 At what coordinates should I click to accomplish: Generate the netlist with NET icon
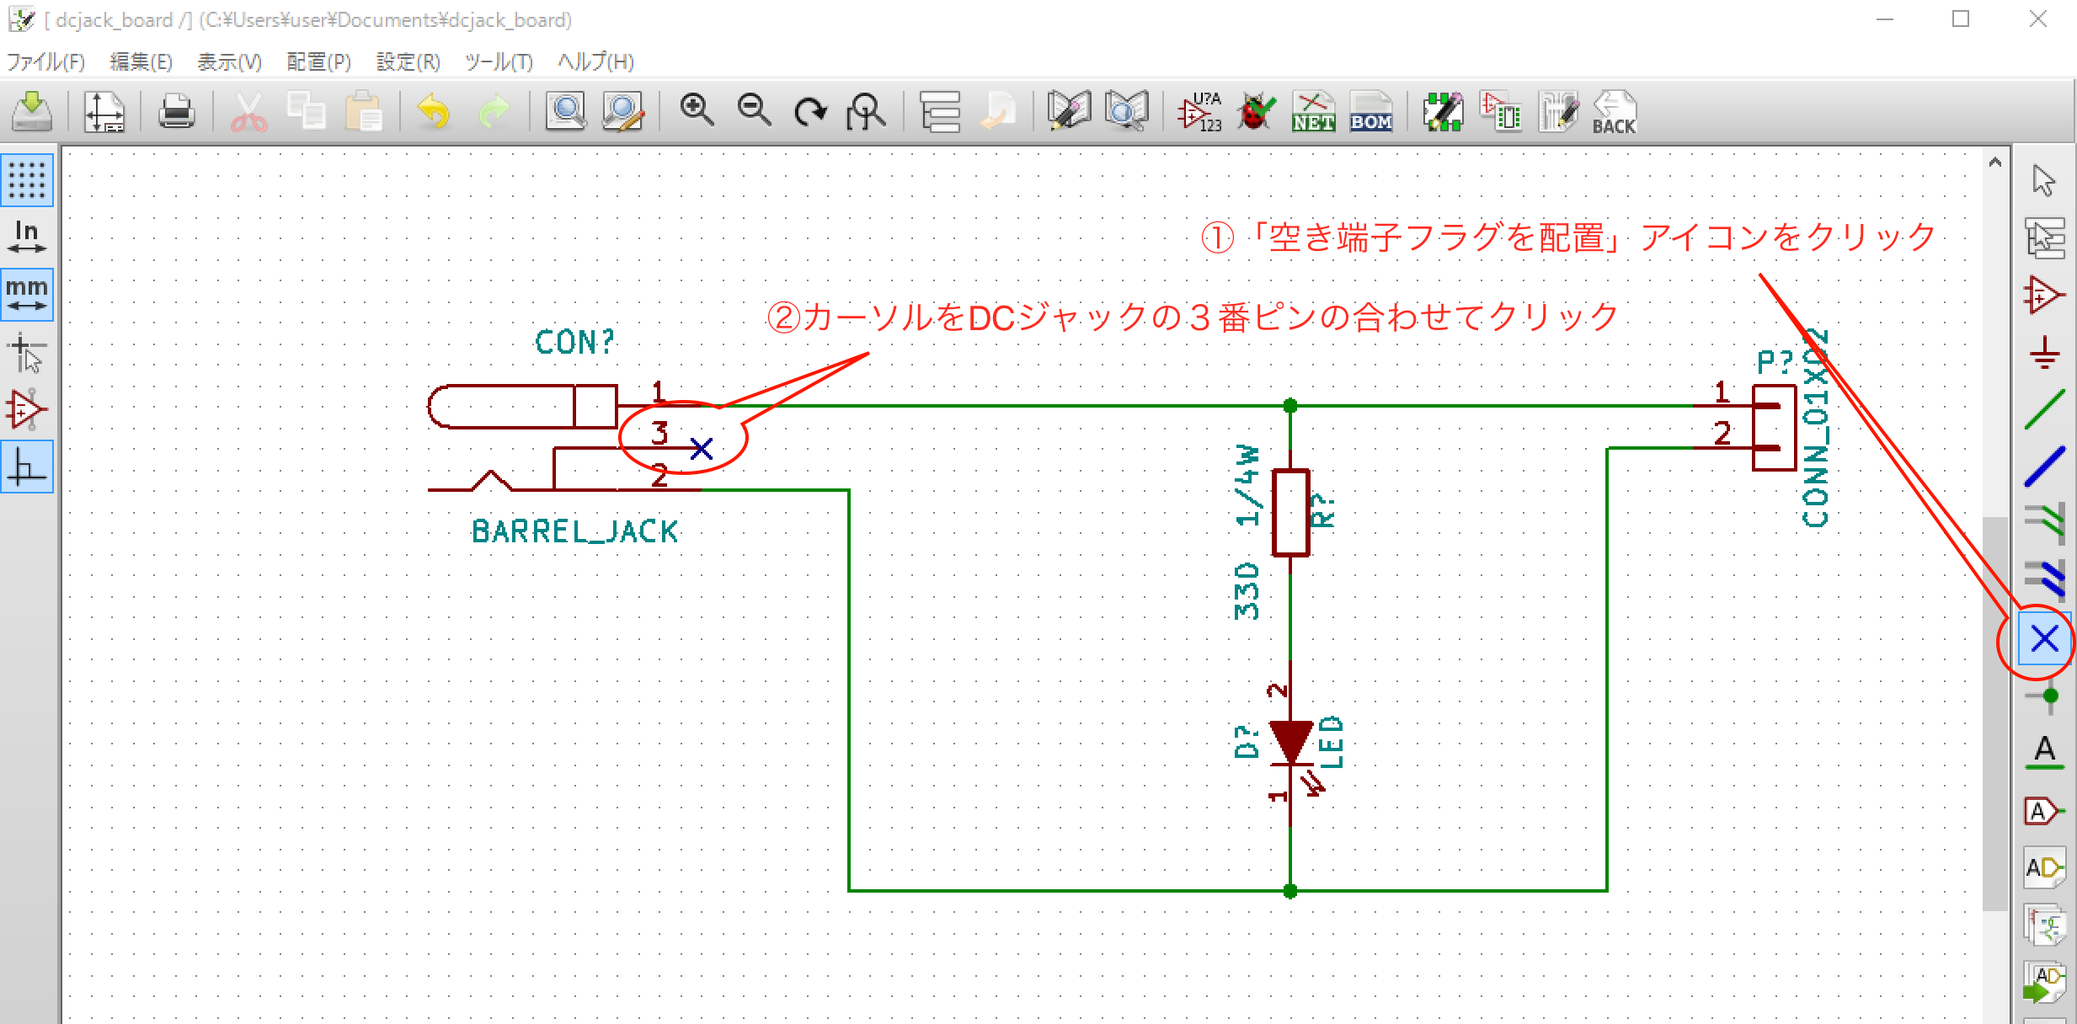point(1313,111)
